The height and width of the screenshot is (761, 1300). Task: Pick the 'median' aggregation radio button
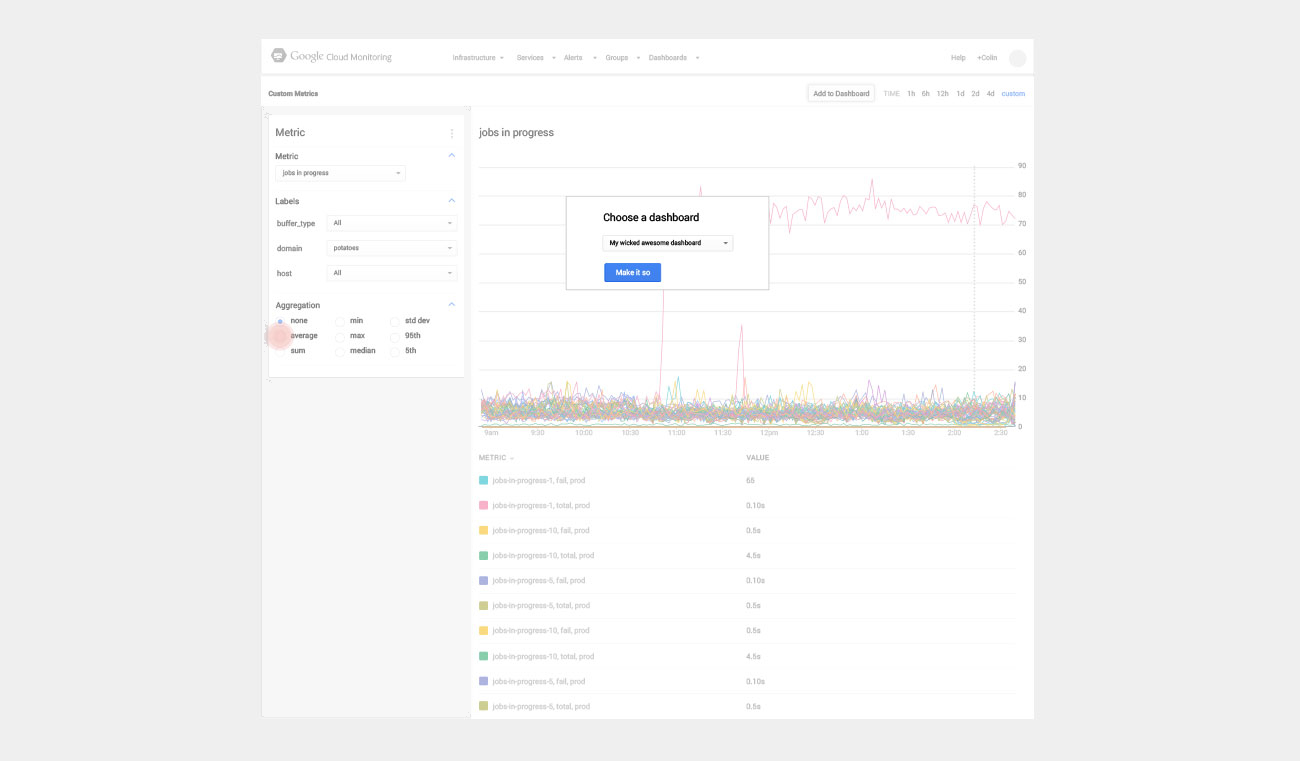[x=340, y=351]
